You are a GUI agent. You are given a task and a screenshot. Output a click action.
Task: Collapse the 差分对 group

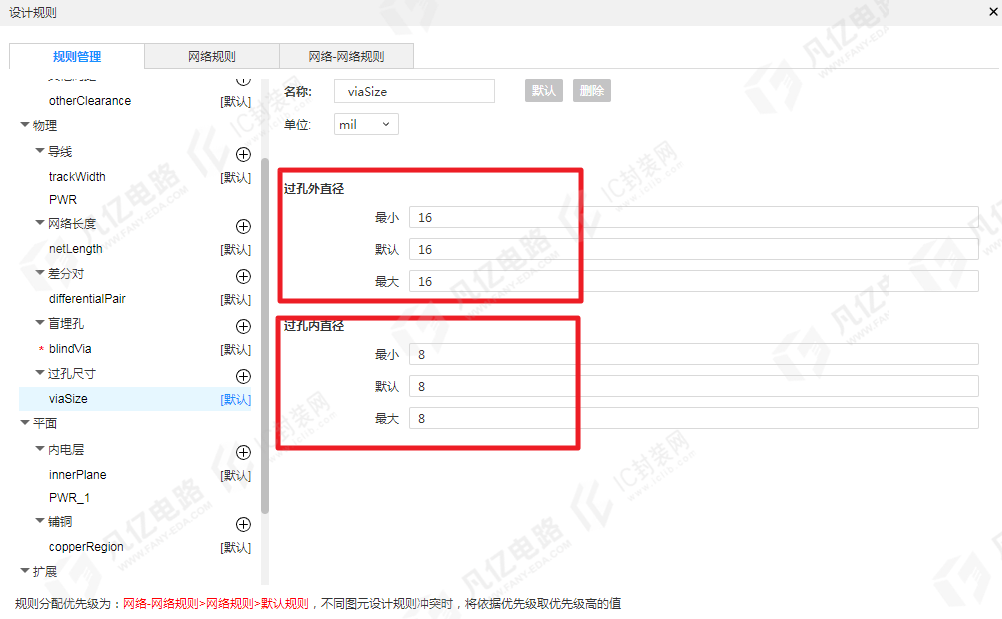40,273
